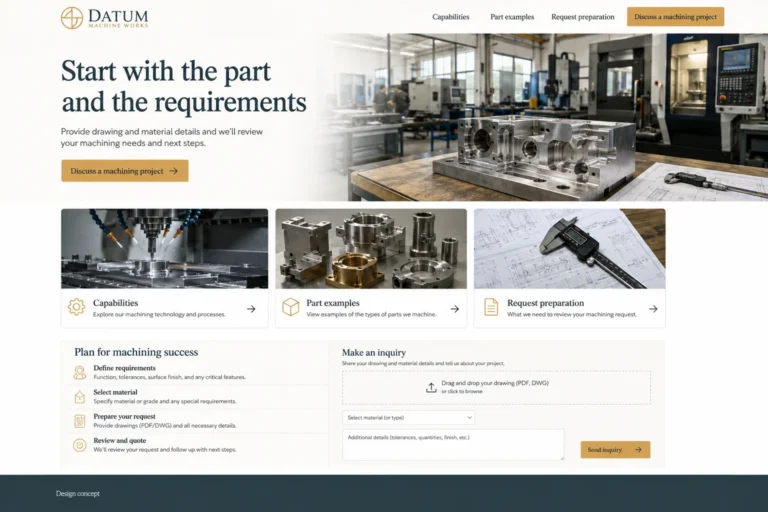Click the cube icon beside Part examples

290,307
